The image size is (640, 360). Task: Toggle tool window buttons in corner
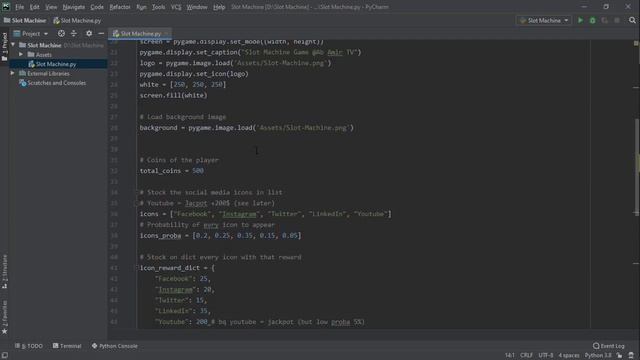tap(4, 356)
